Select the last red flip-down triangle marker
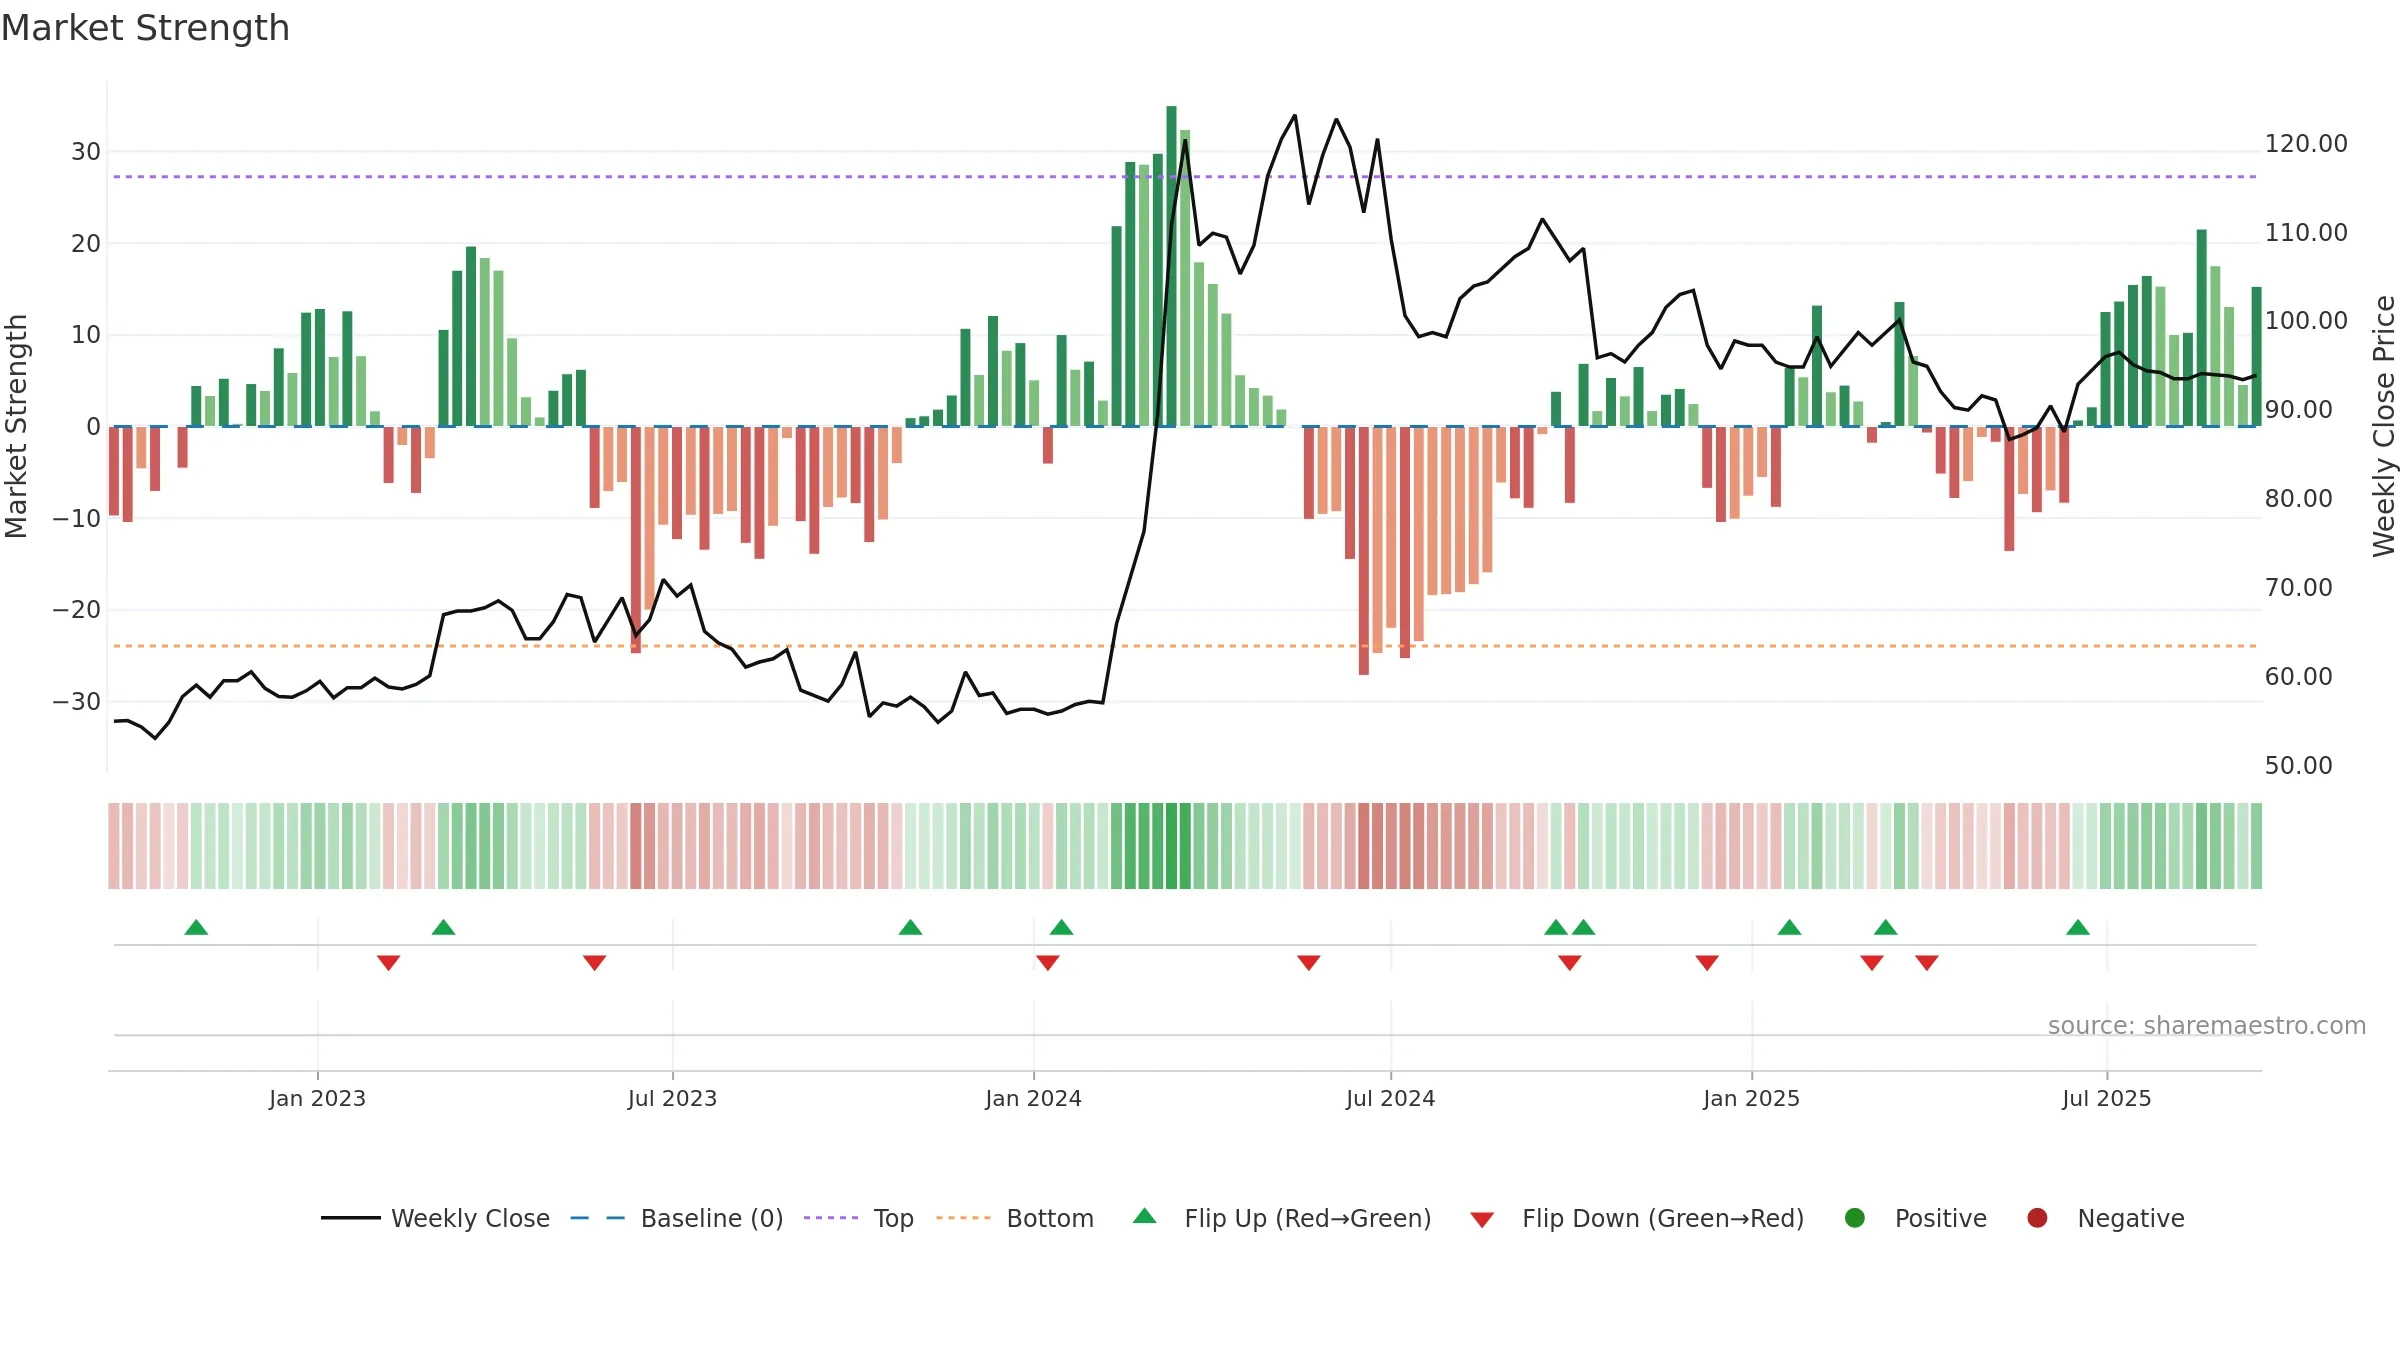This screenshot has height=1350, width=2400. coord(1927,963)
